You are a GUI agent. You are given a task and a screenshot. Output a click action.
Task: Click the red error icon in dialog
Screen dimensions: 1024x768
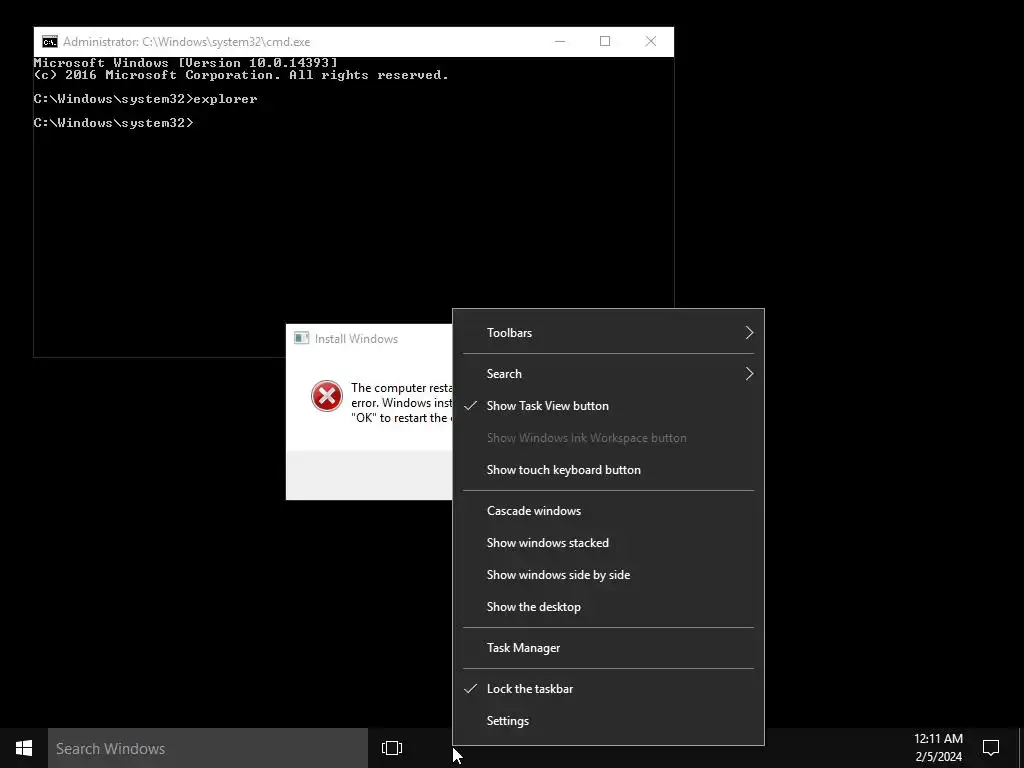pos(327,396)
